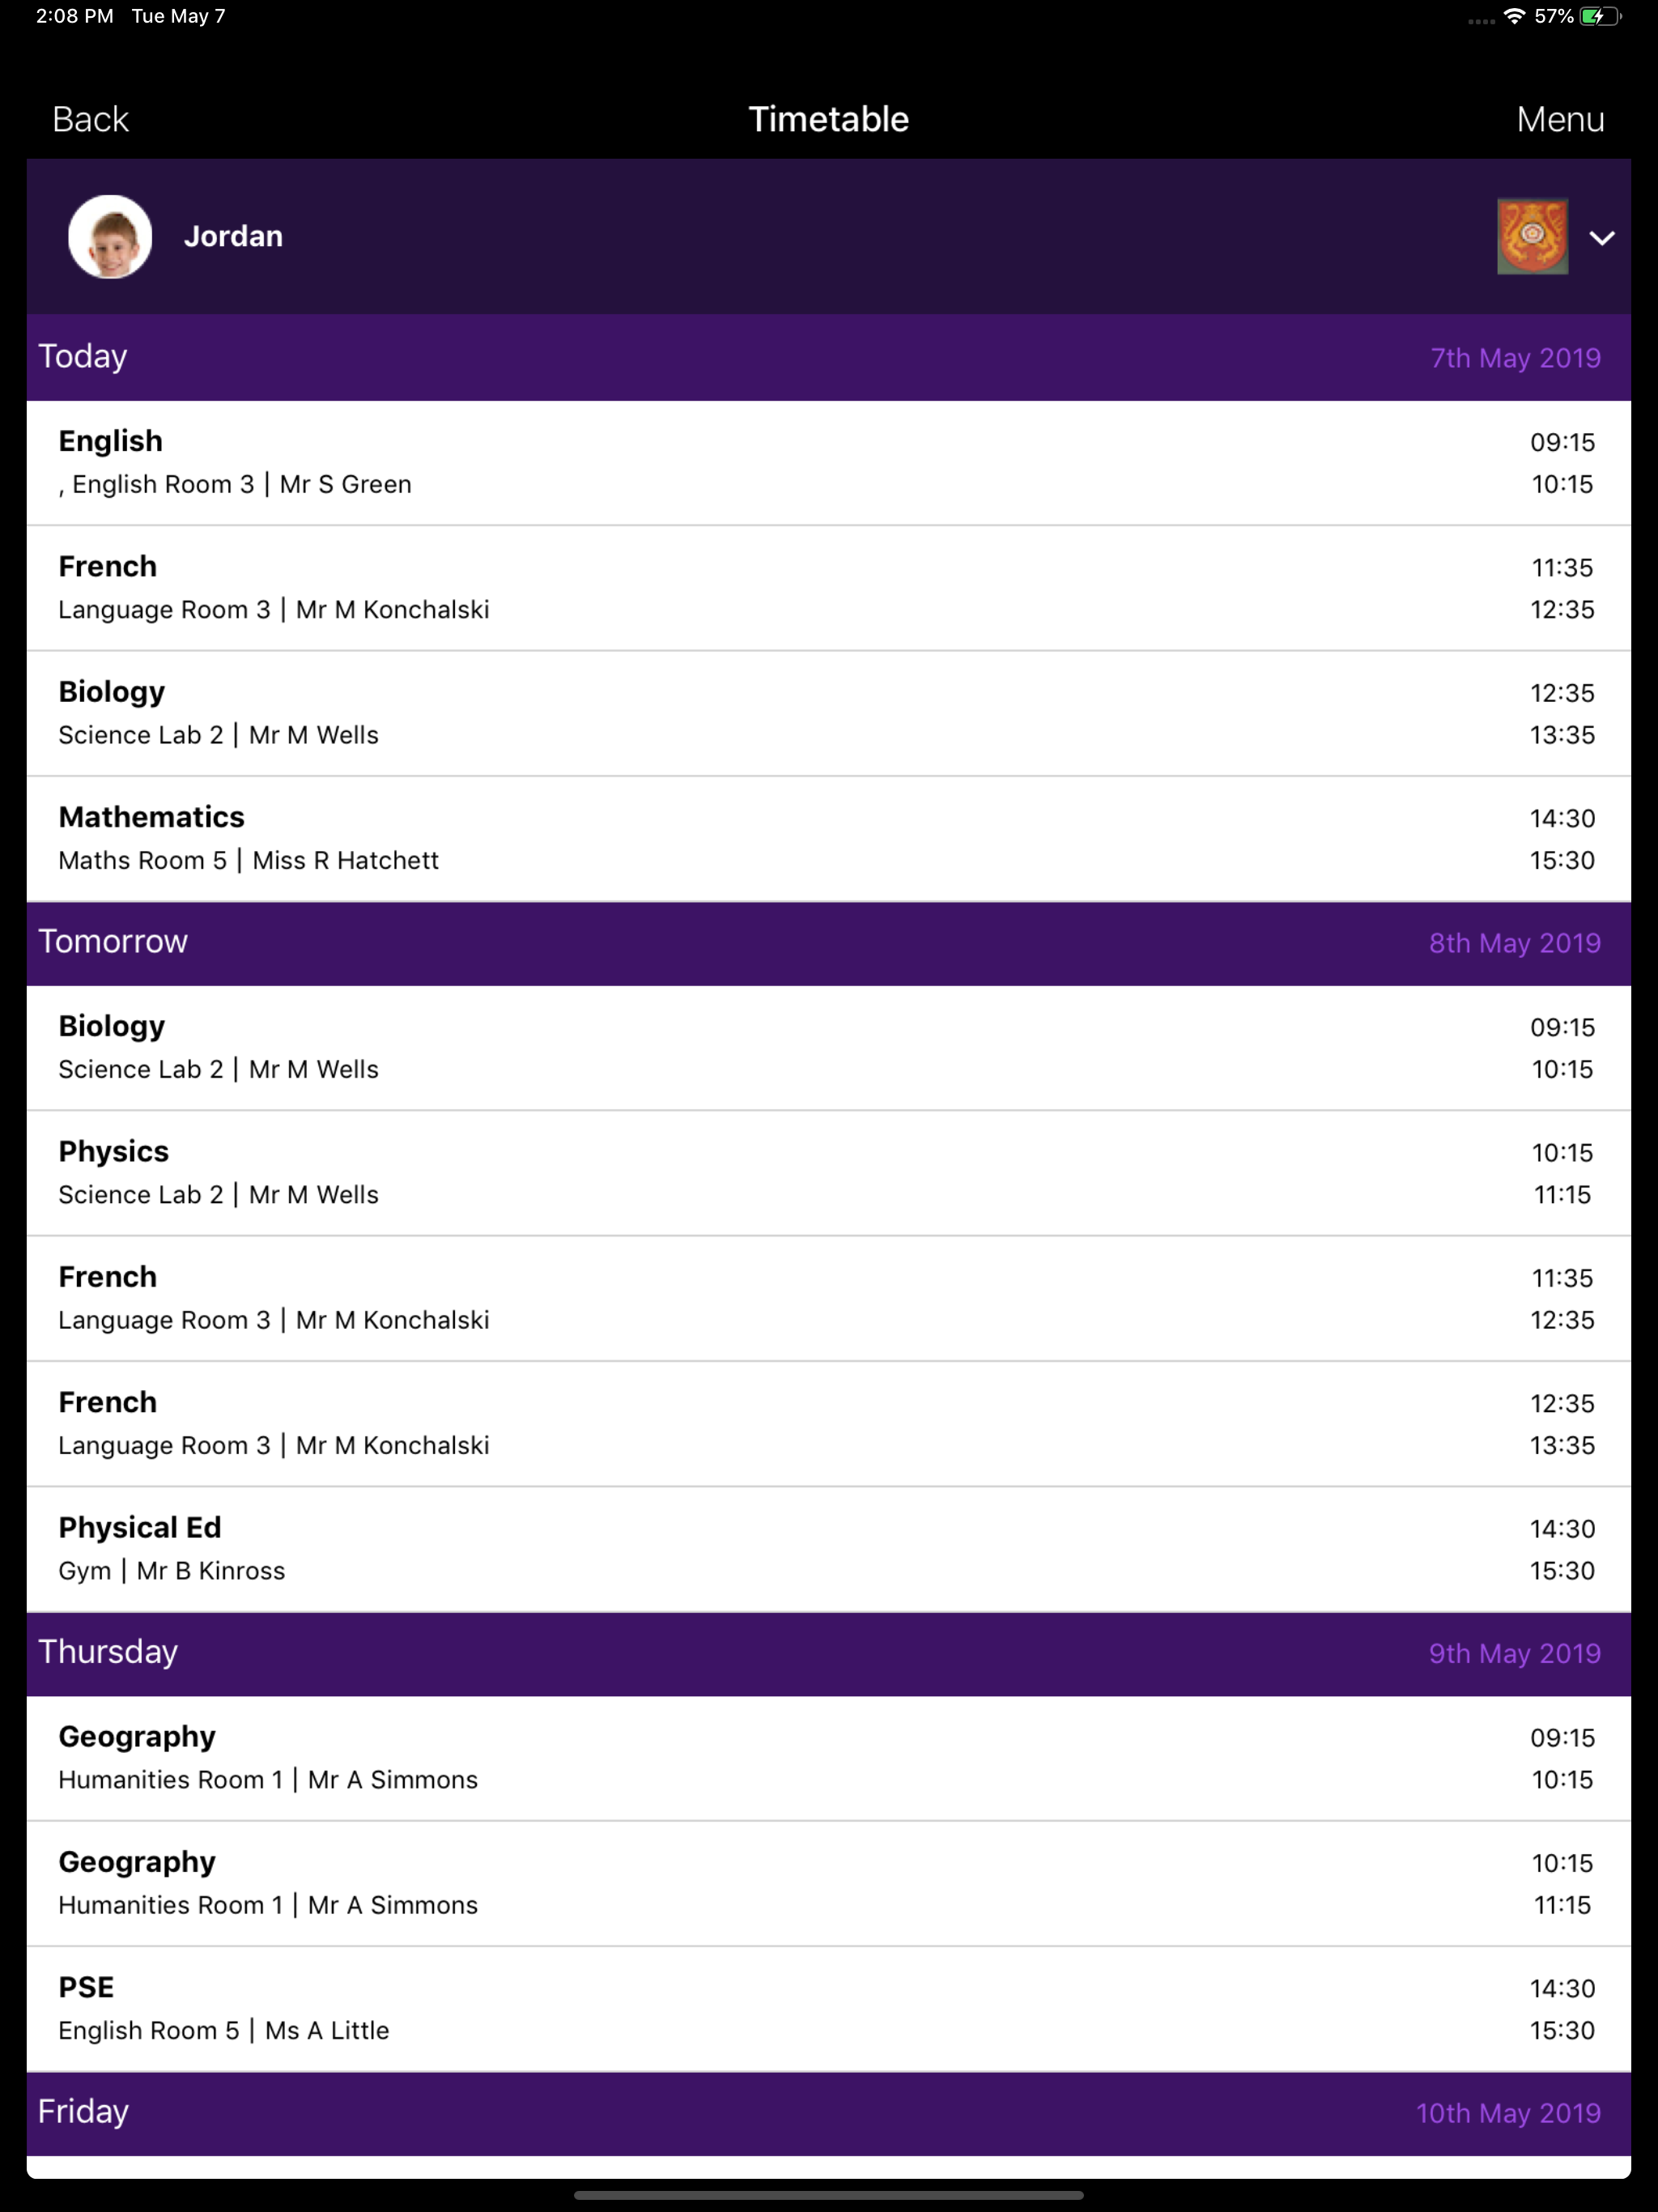Tap the student name Jordan
Image resolution: width=1658 pixels, height=2212 pixels.
233,236
